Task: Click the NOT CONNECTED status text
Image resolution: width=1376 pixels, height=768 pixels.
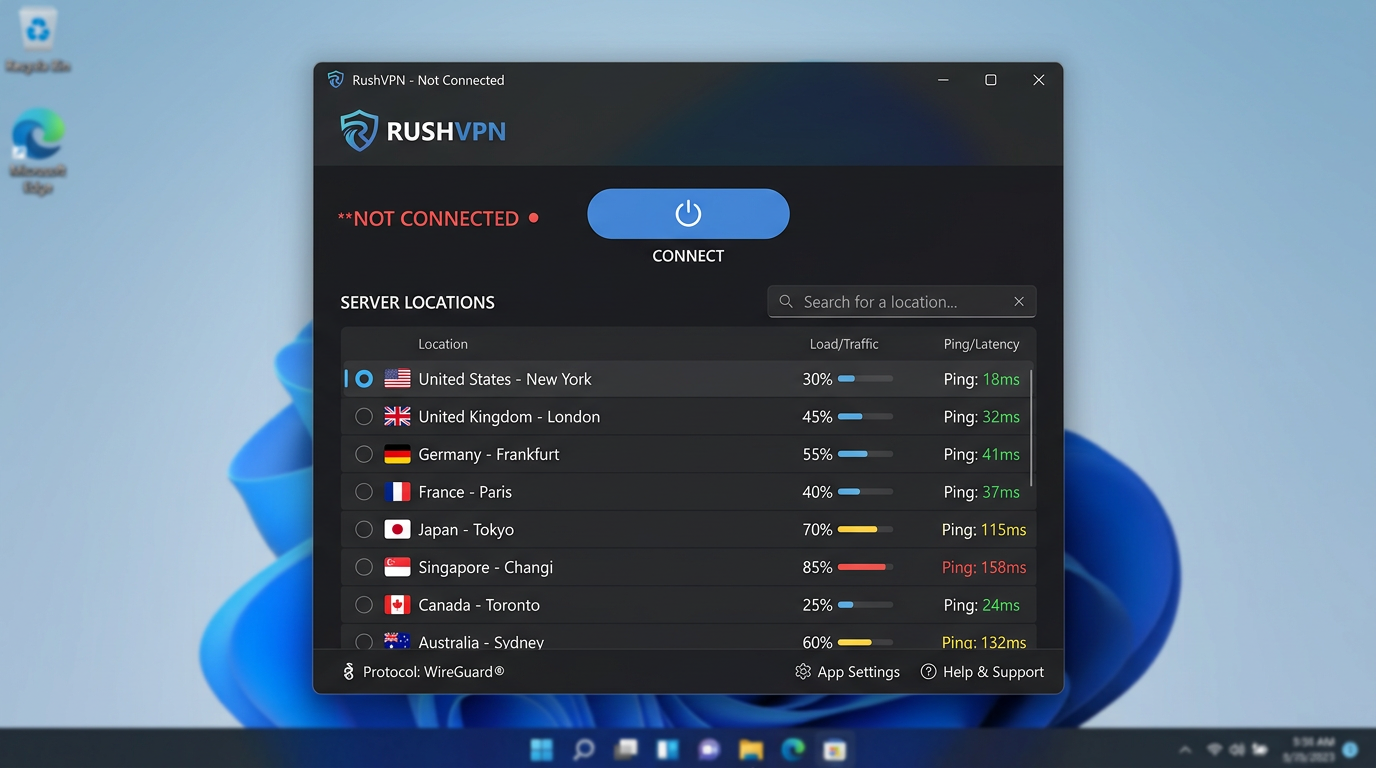Action: pos(428,219)
